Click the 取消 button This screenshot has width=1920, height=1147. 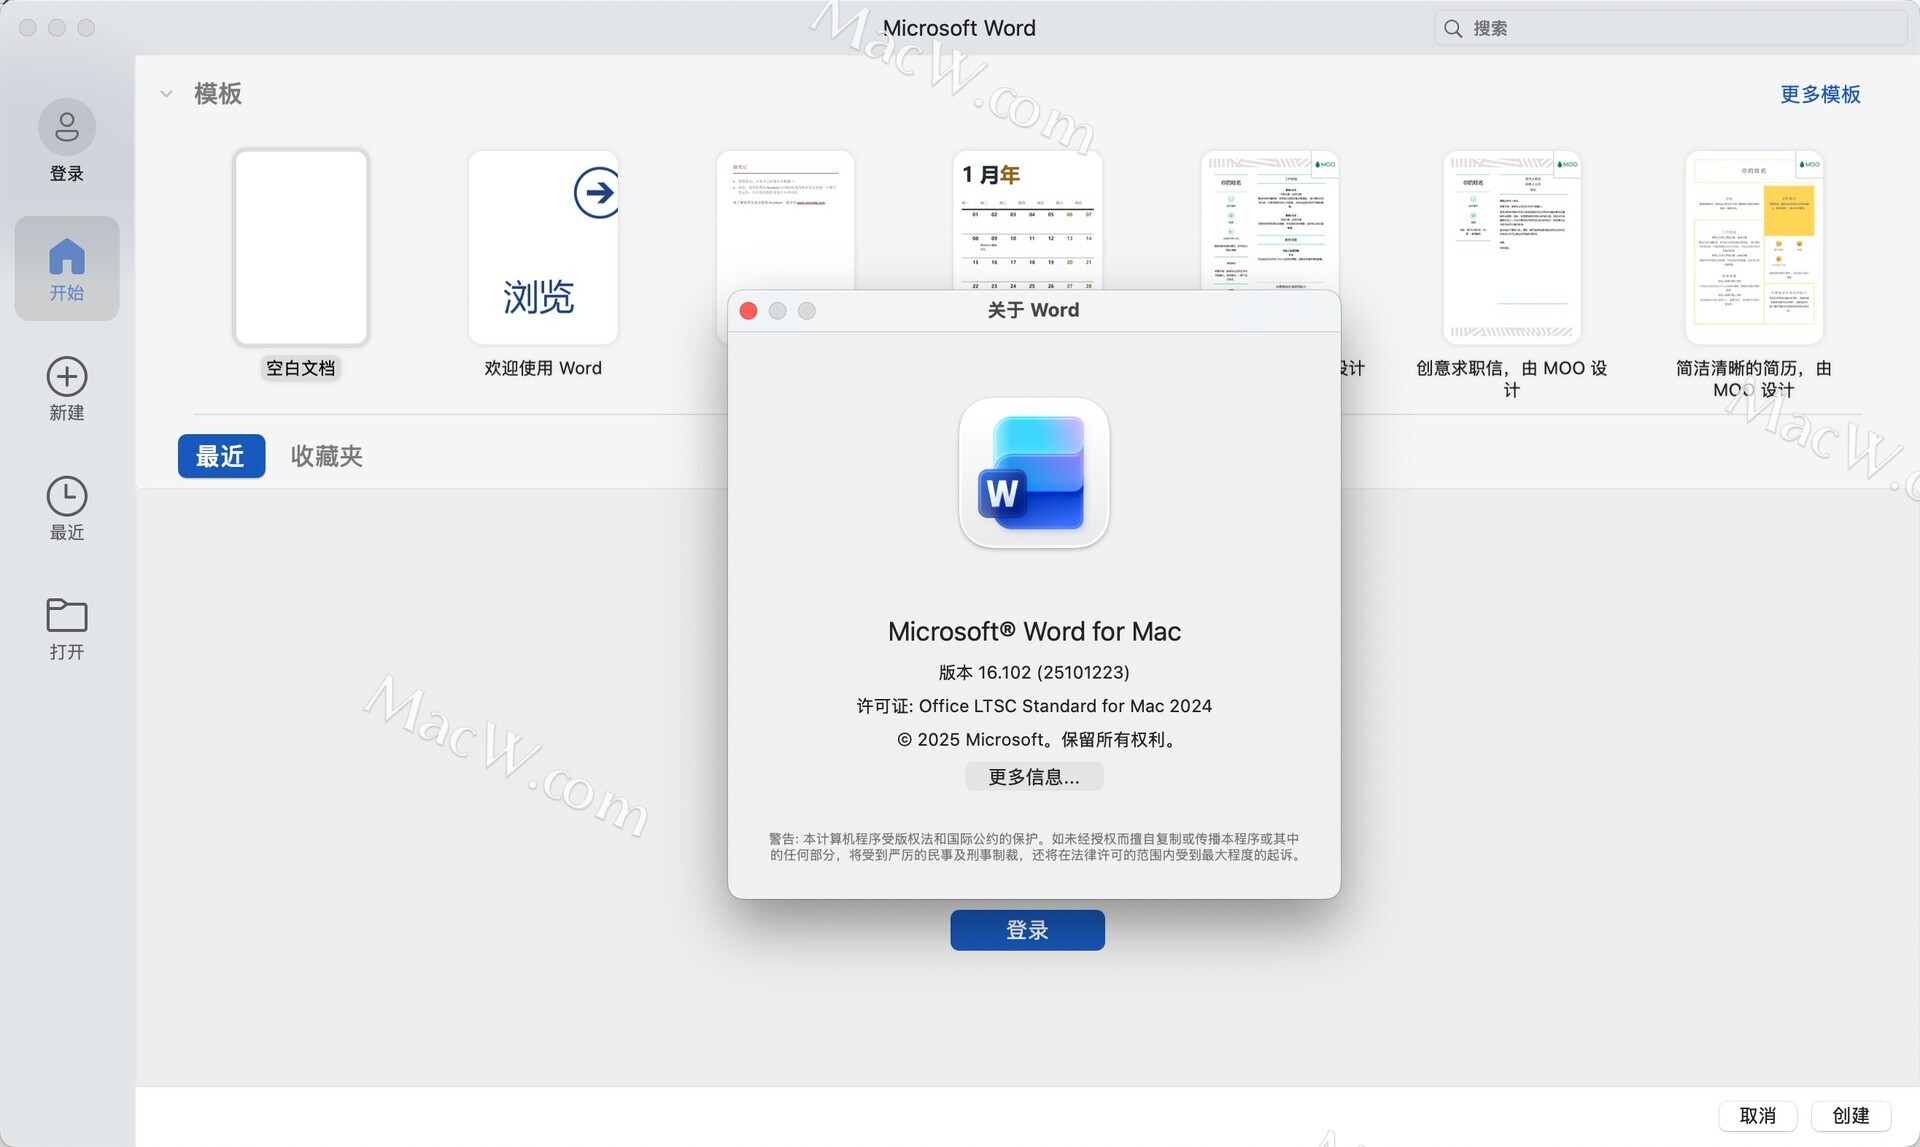tap(1757, 1115)
